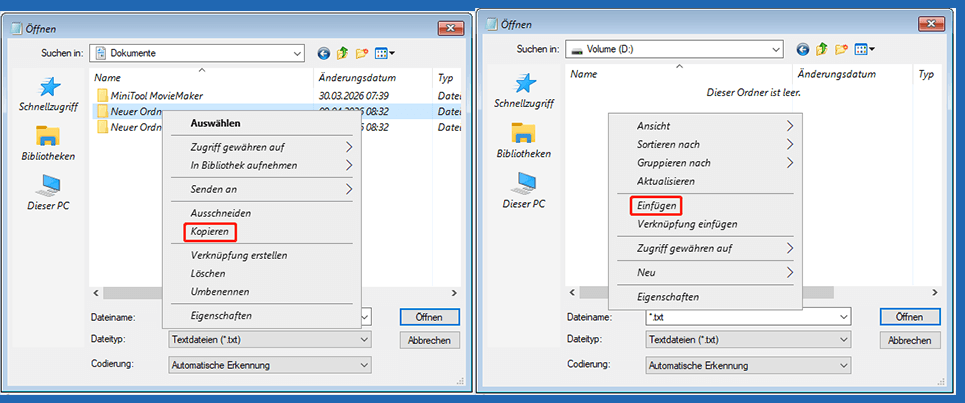Viewport: 965px width, 403px height.
Task: Click back arrow icon in left Öffnen window
Action: [324, 54]
